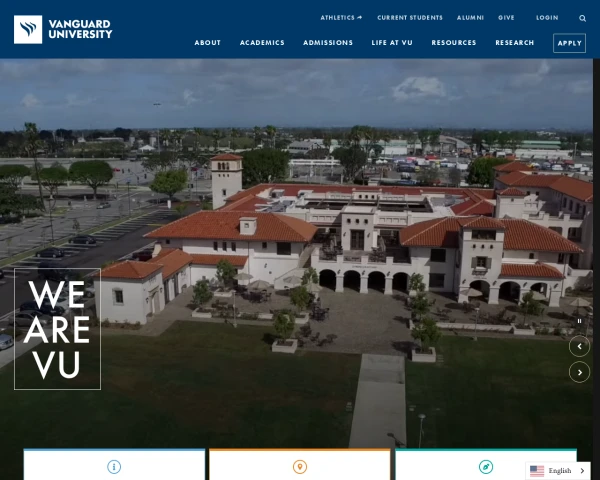
Task: Go to the Alumni page
Action: 470,18
